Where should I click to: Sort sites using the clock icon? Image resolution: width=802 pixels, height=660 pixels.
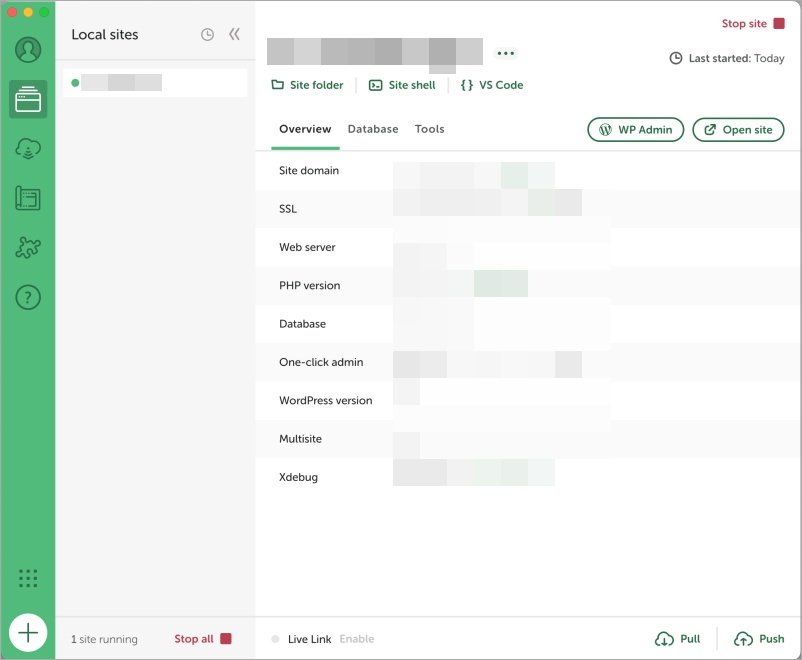click(207, 35)
